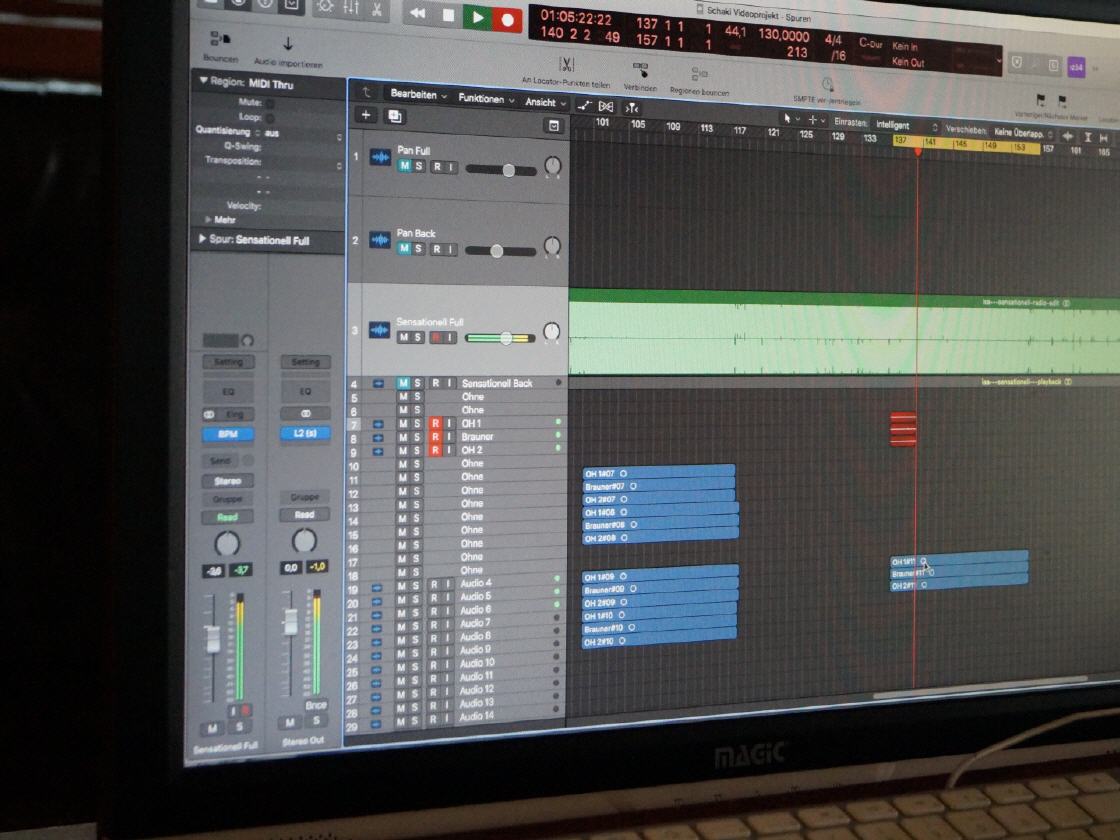Click the Catch playhead icon
The width and height of the screenshot is (1120, 840).
(x=631, y=109)
